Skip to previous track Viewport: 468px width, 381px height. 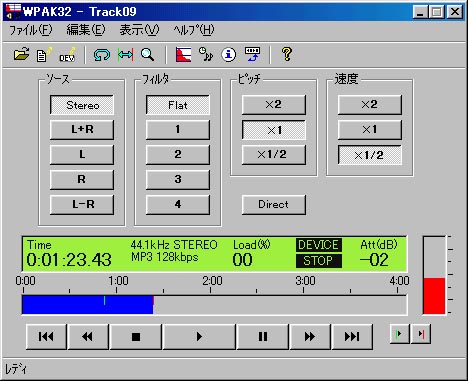[46, 337]
